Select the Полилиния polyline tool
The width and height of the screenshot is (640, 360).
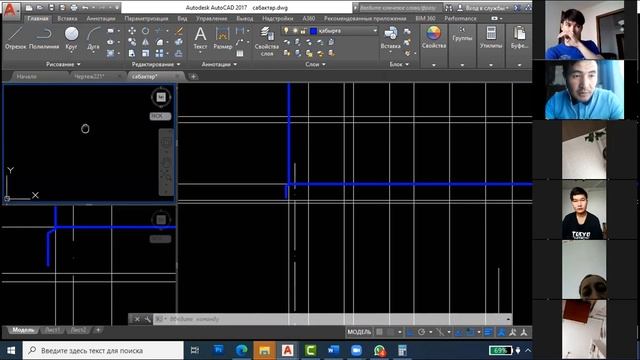click(x=44, y=38)
